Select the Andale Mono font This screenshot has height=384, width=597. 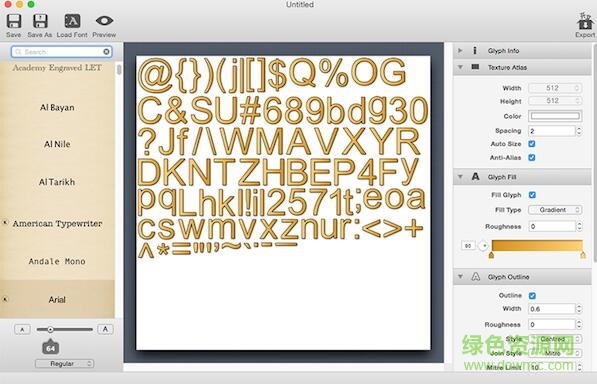tap(57, 261)
